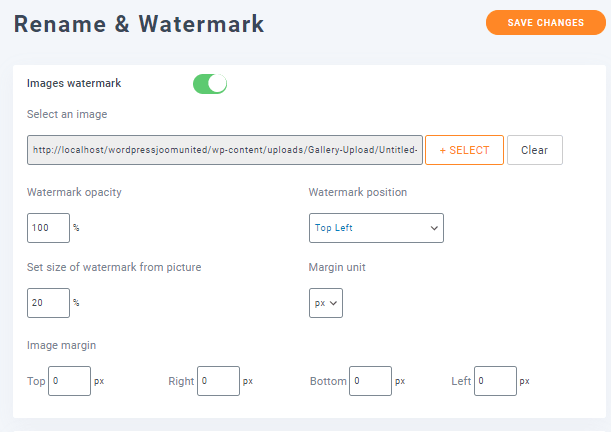Screen dimensions: 611x432
Task: Select the Top margin input box
Action: (x=69, y=381)
